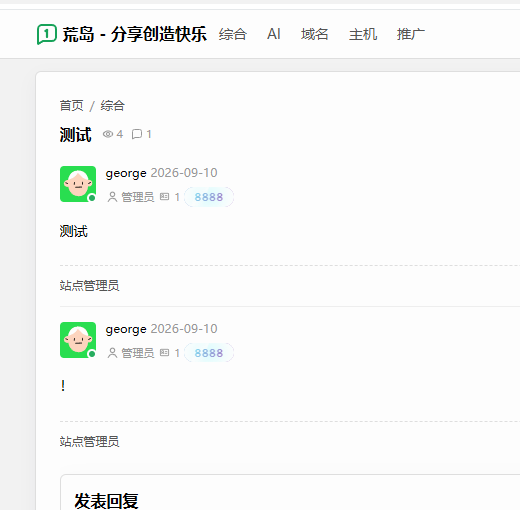520x510 pixels.
Task: Click the first post's user role icon
Action: (112, 197)
